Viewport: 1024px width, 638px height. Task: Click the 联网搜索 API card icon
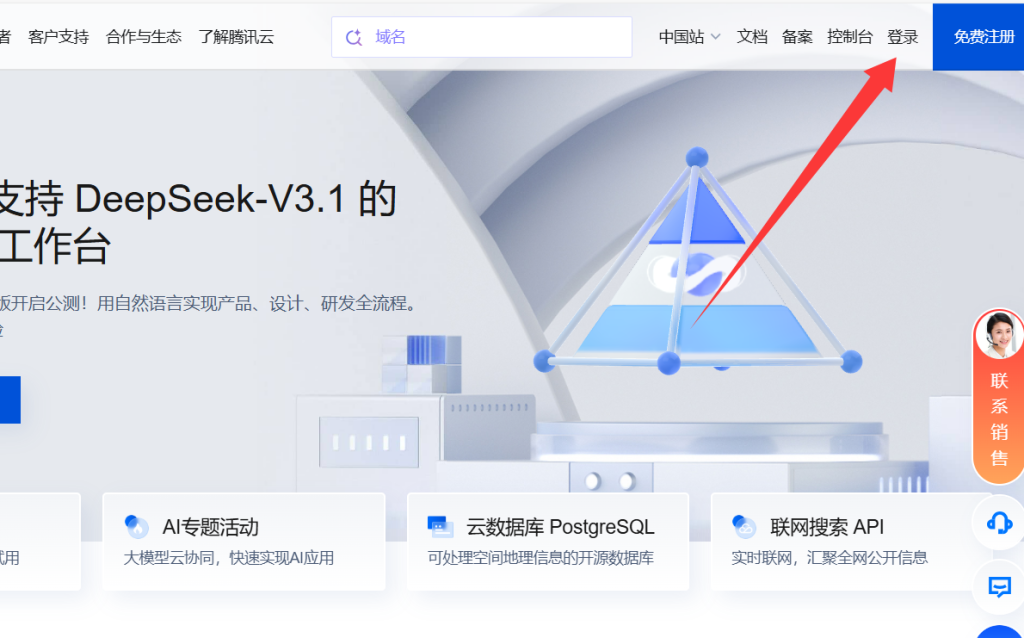(744, 526)
